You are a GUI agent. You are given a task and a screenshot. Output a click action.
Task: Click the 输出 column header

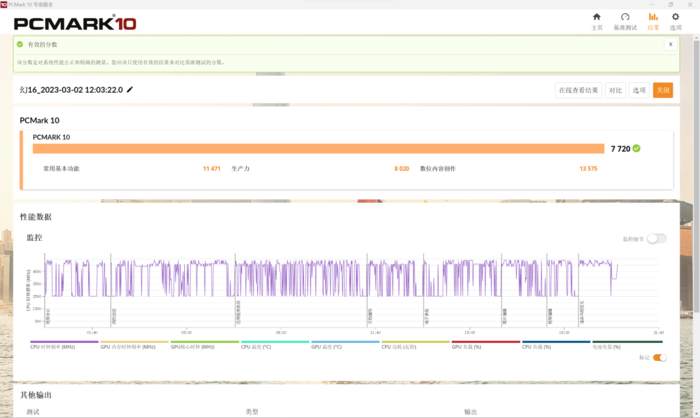[x=471, y=412]
